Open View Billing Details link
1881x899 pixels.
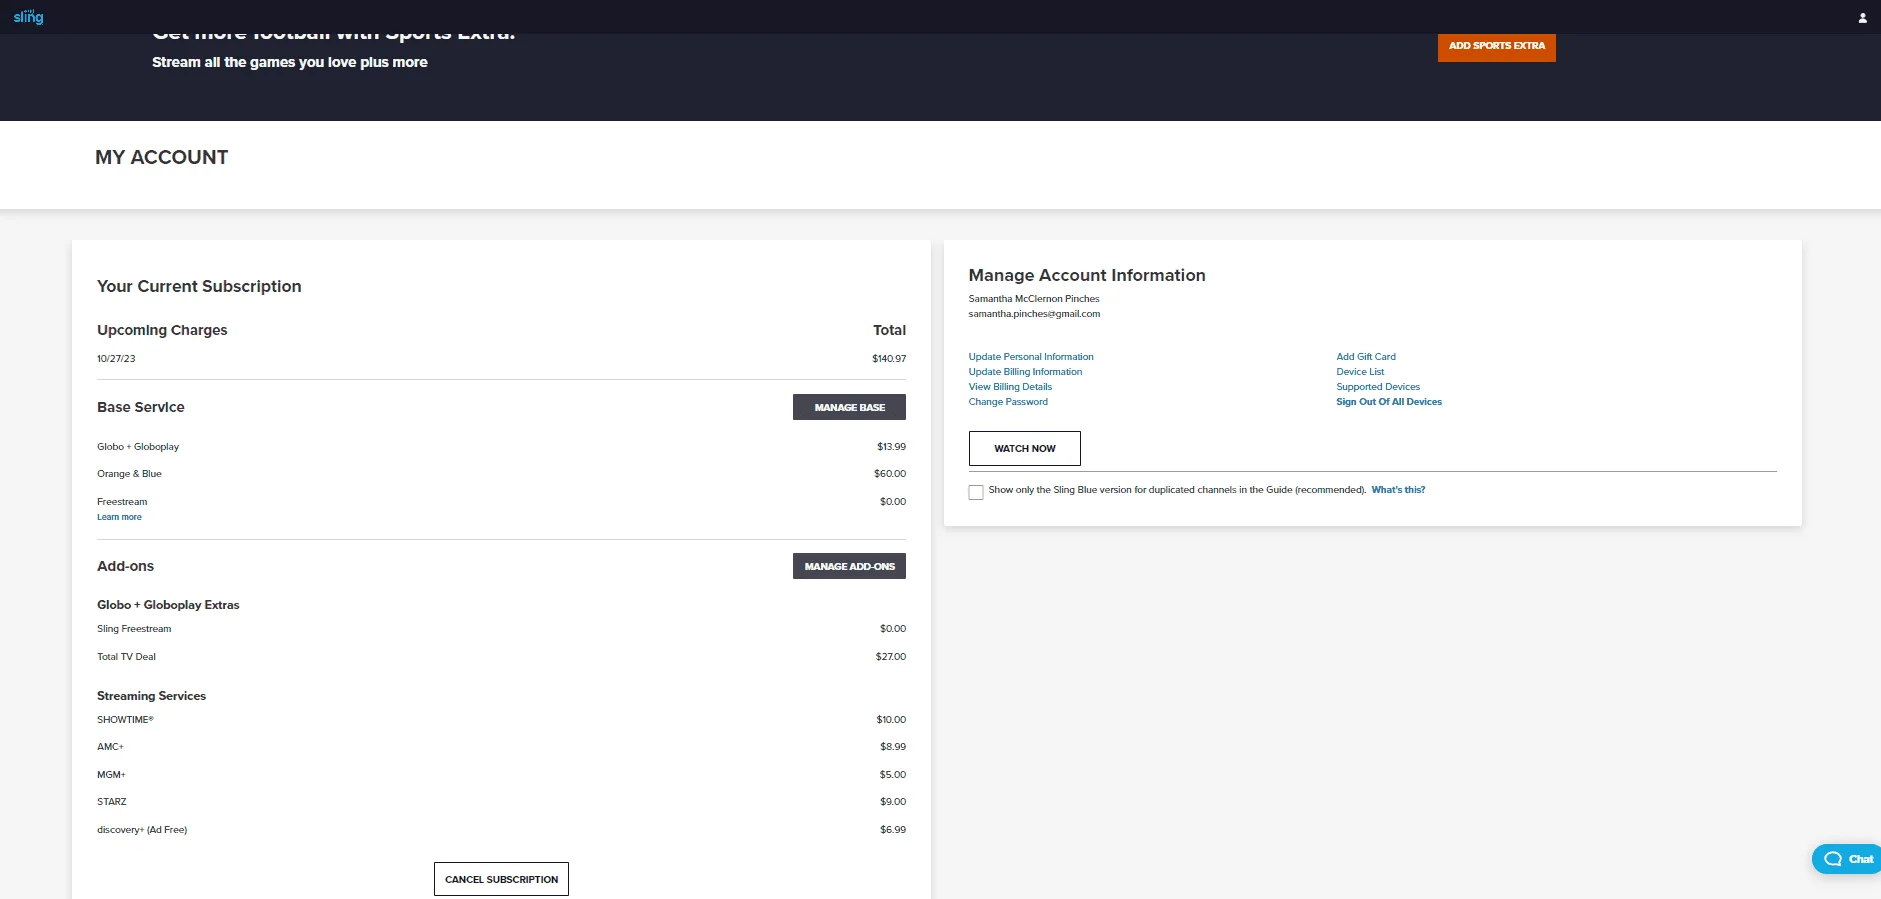pyautogui.click(x=1010, y=387)
